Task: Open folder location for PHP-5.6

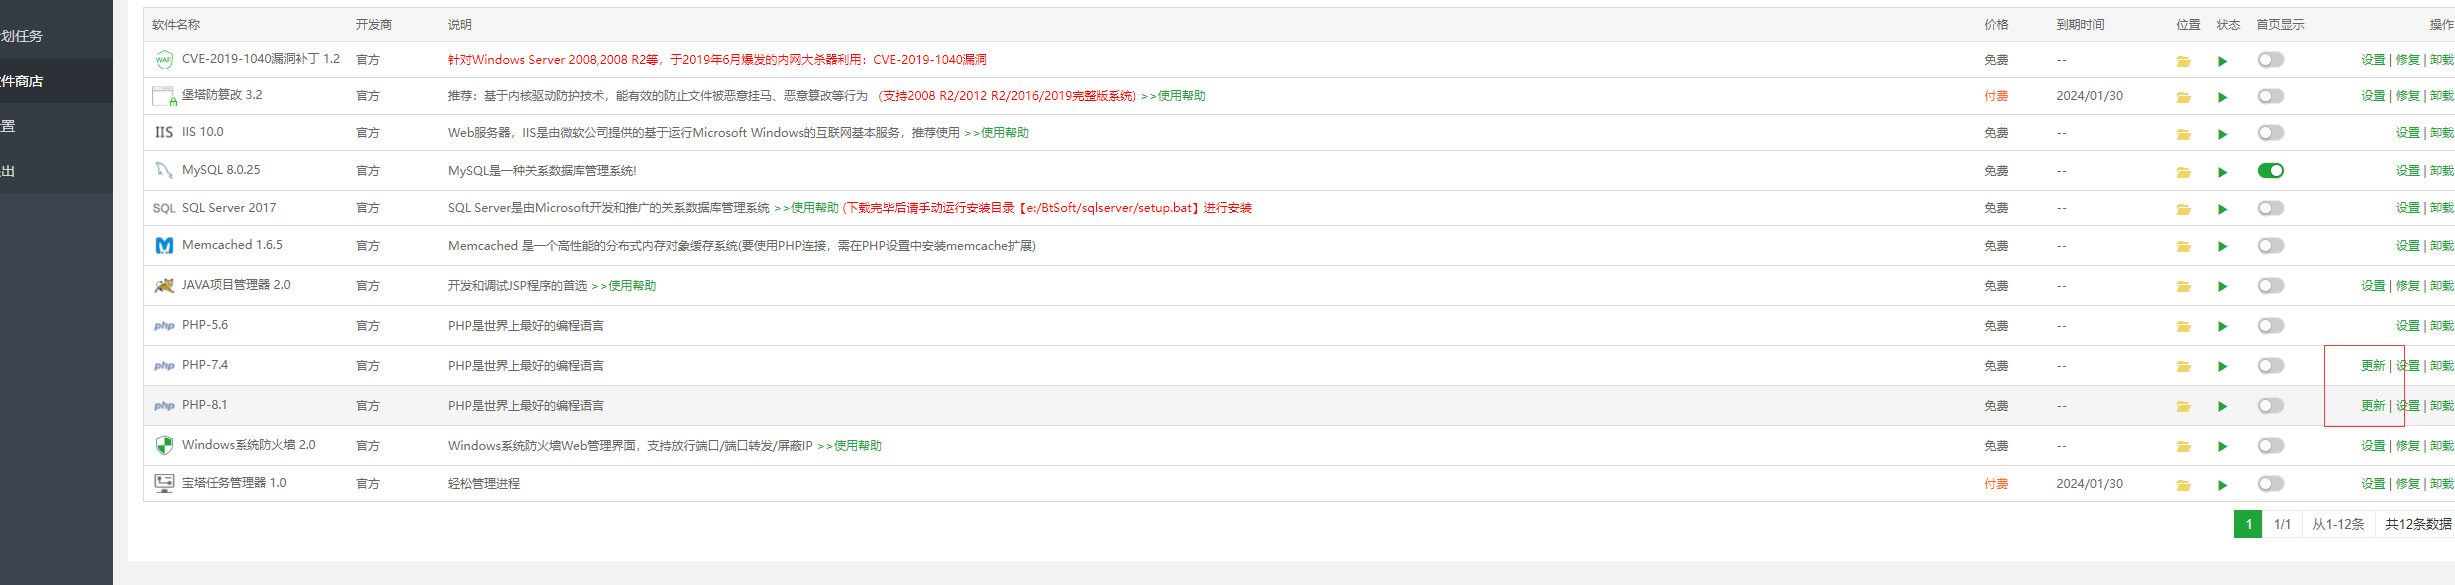Action: (2183, 326)
